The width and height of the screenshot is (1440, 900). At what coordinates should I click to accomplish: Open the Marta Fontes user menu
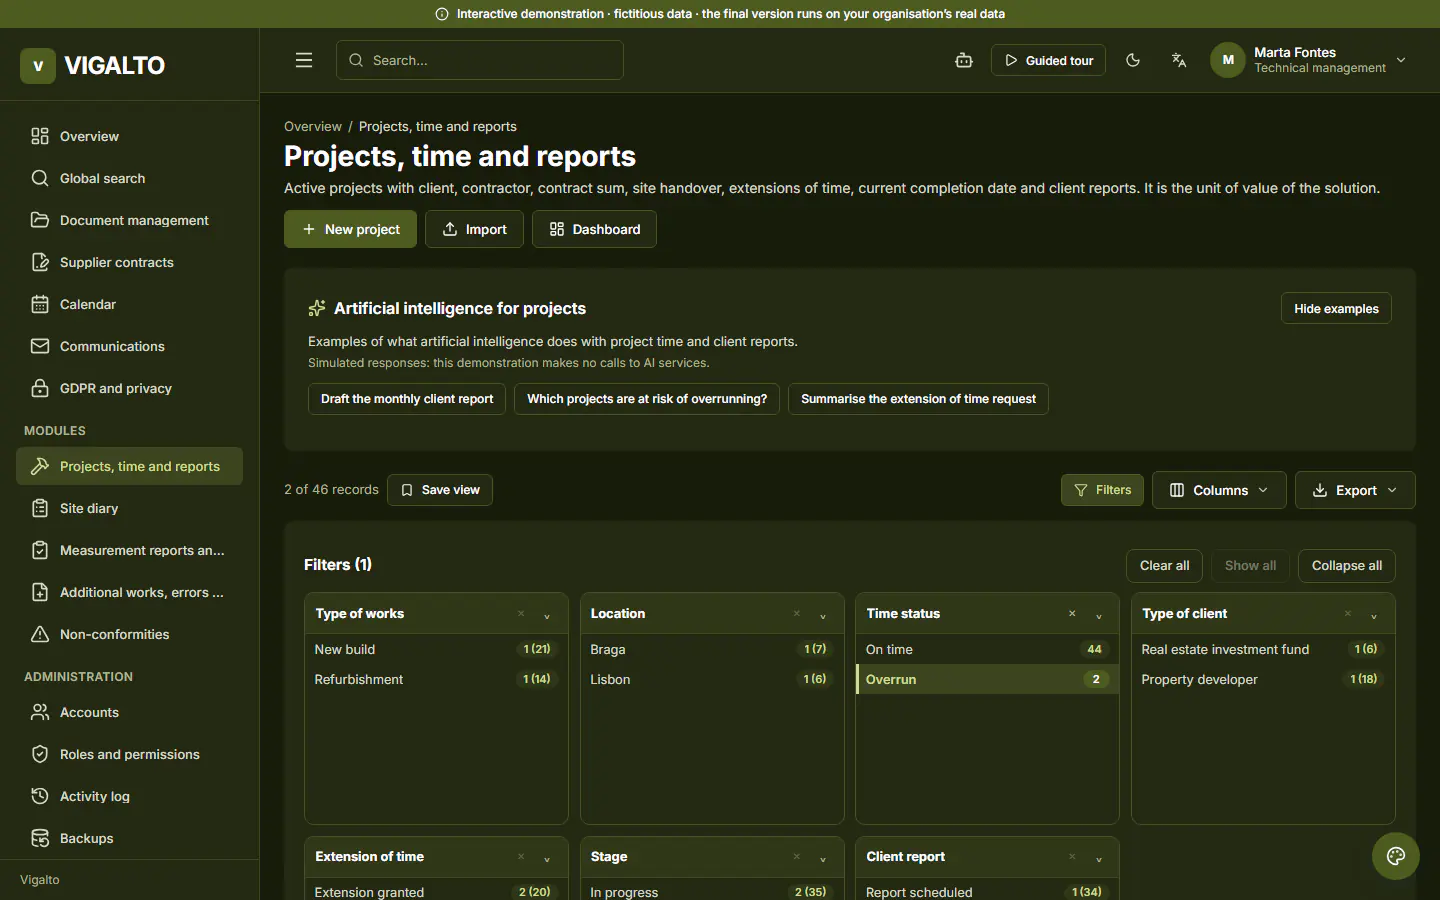point(1309,60)
